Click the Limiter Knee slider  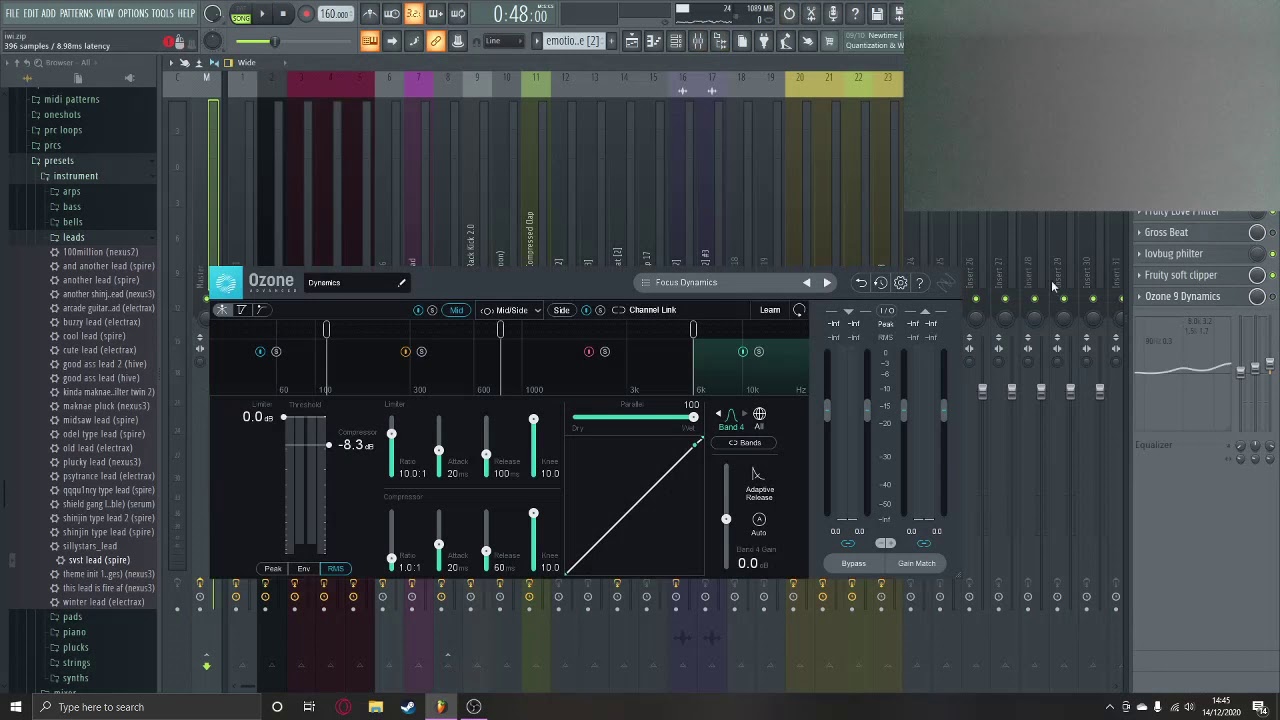(533, 447)
